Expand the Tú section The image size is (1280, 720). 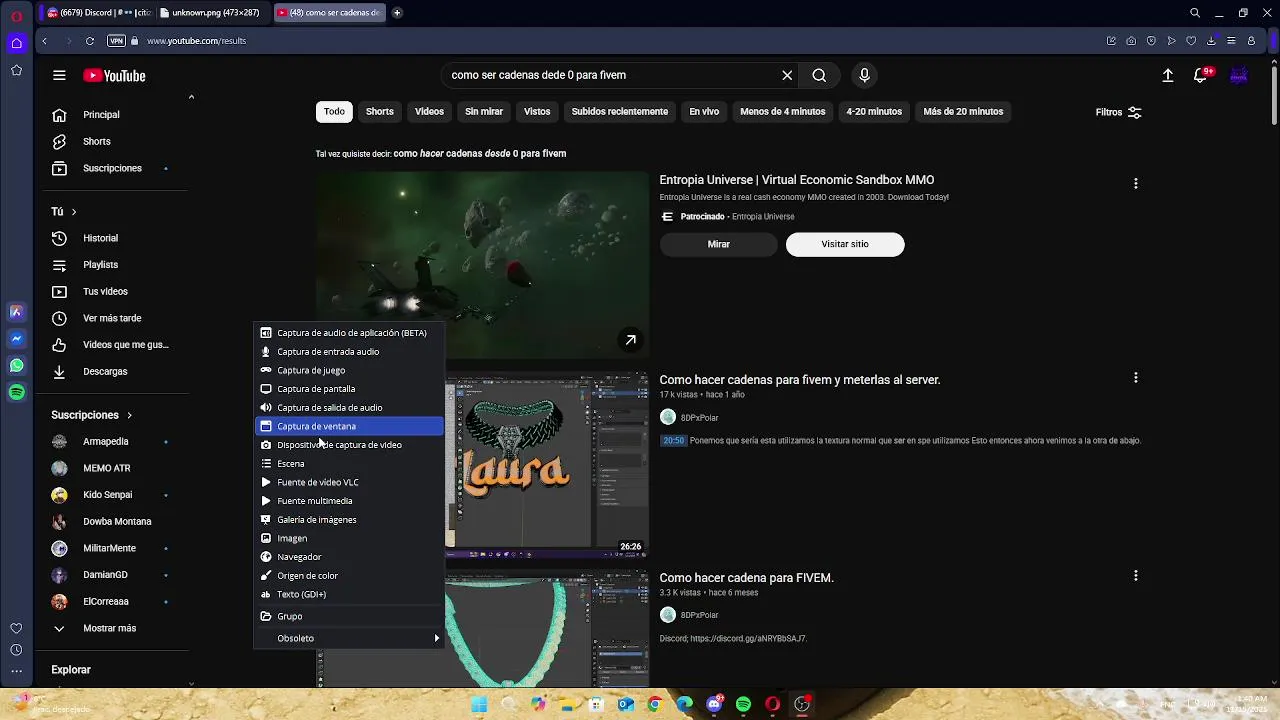(x=64, y=212)
